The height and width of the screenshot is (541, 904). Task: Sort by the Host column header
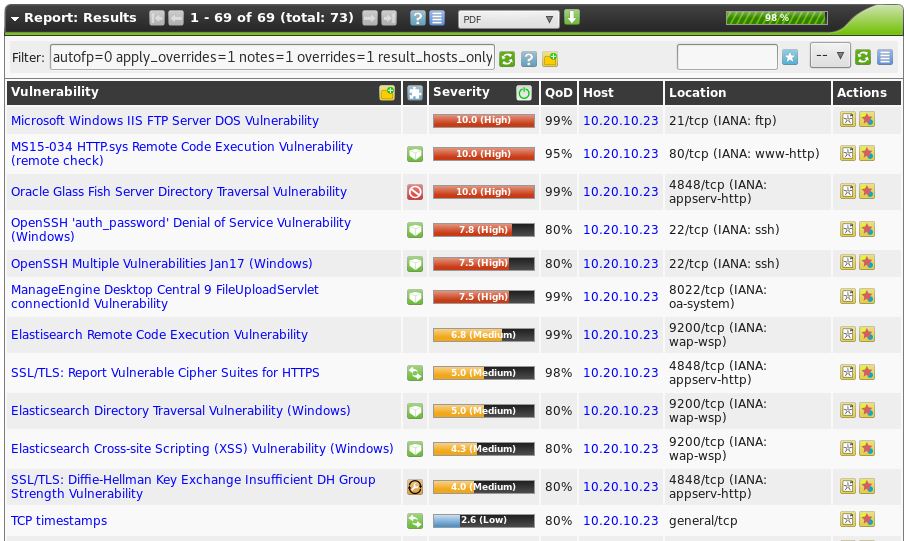[x=598, y=92]
